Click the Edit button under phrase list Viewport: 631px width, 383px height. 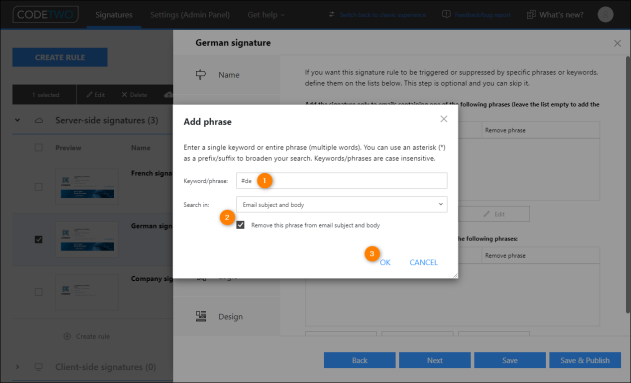(x=494, y=214)
